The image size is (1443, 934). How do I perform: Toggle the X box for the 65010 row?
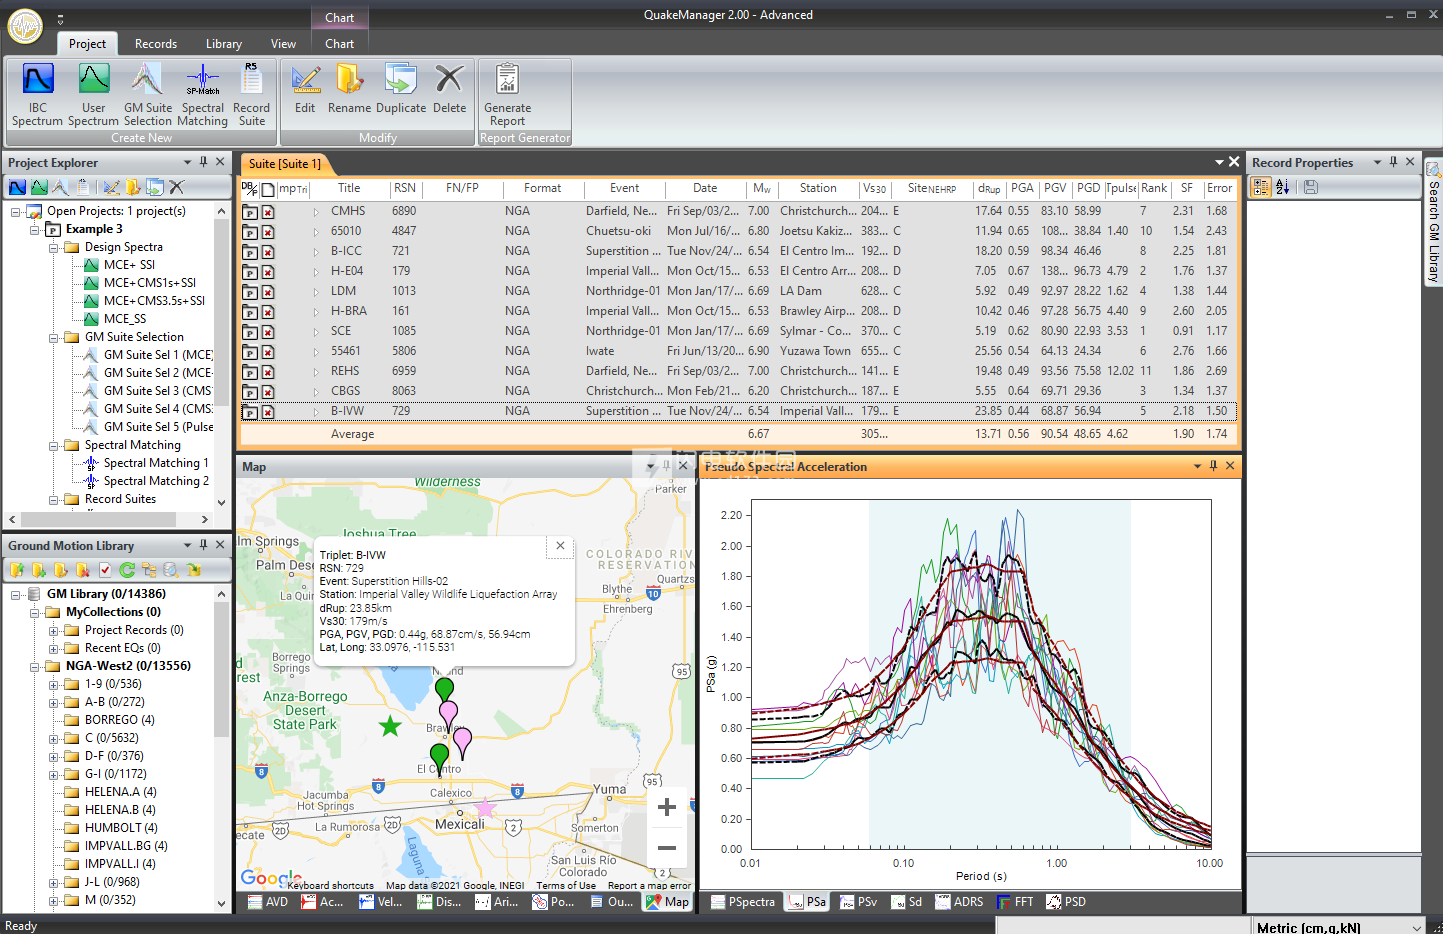pyautogui.click(x=268, y=232)
